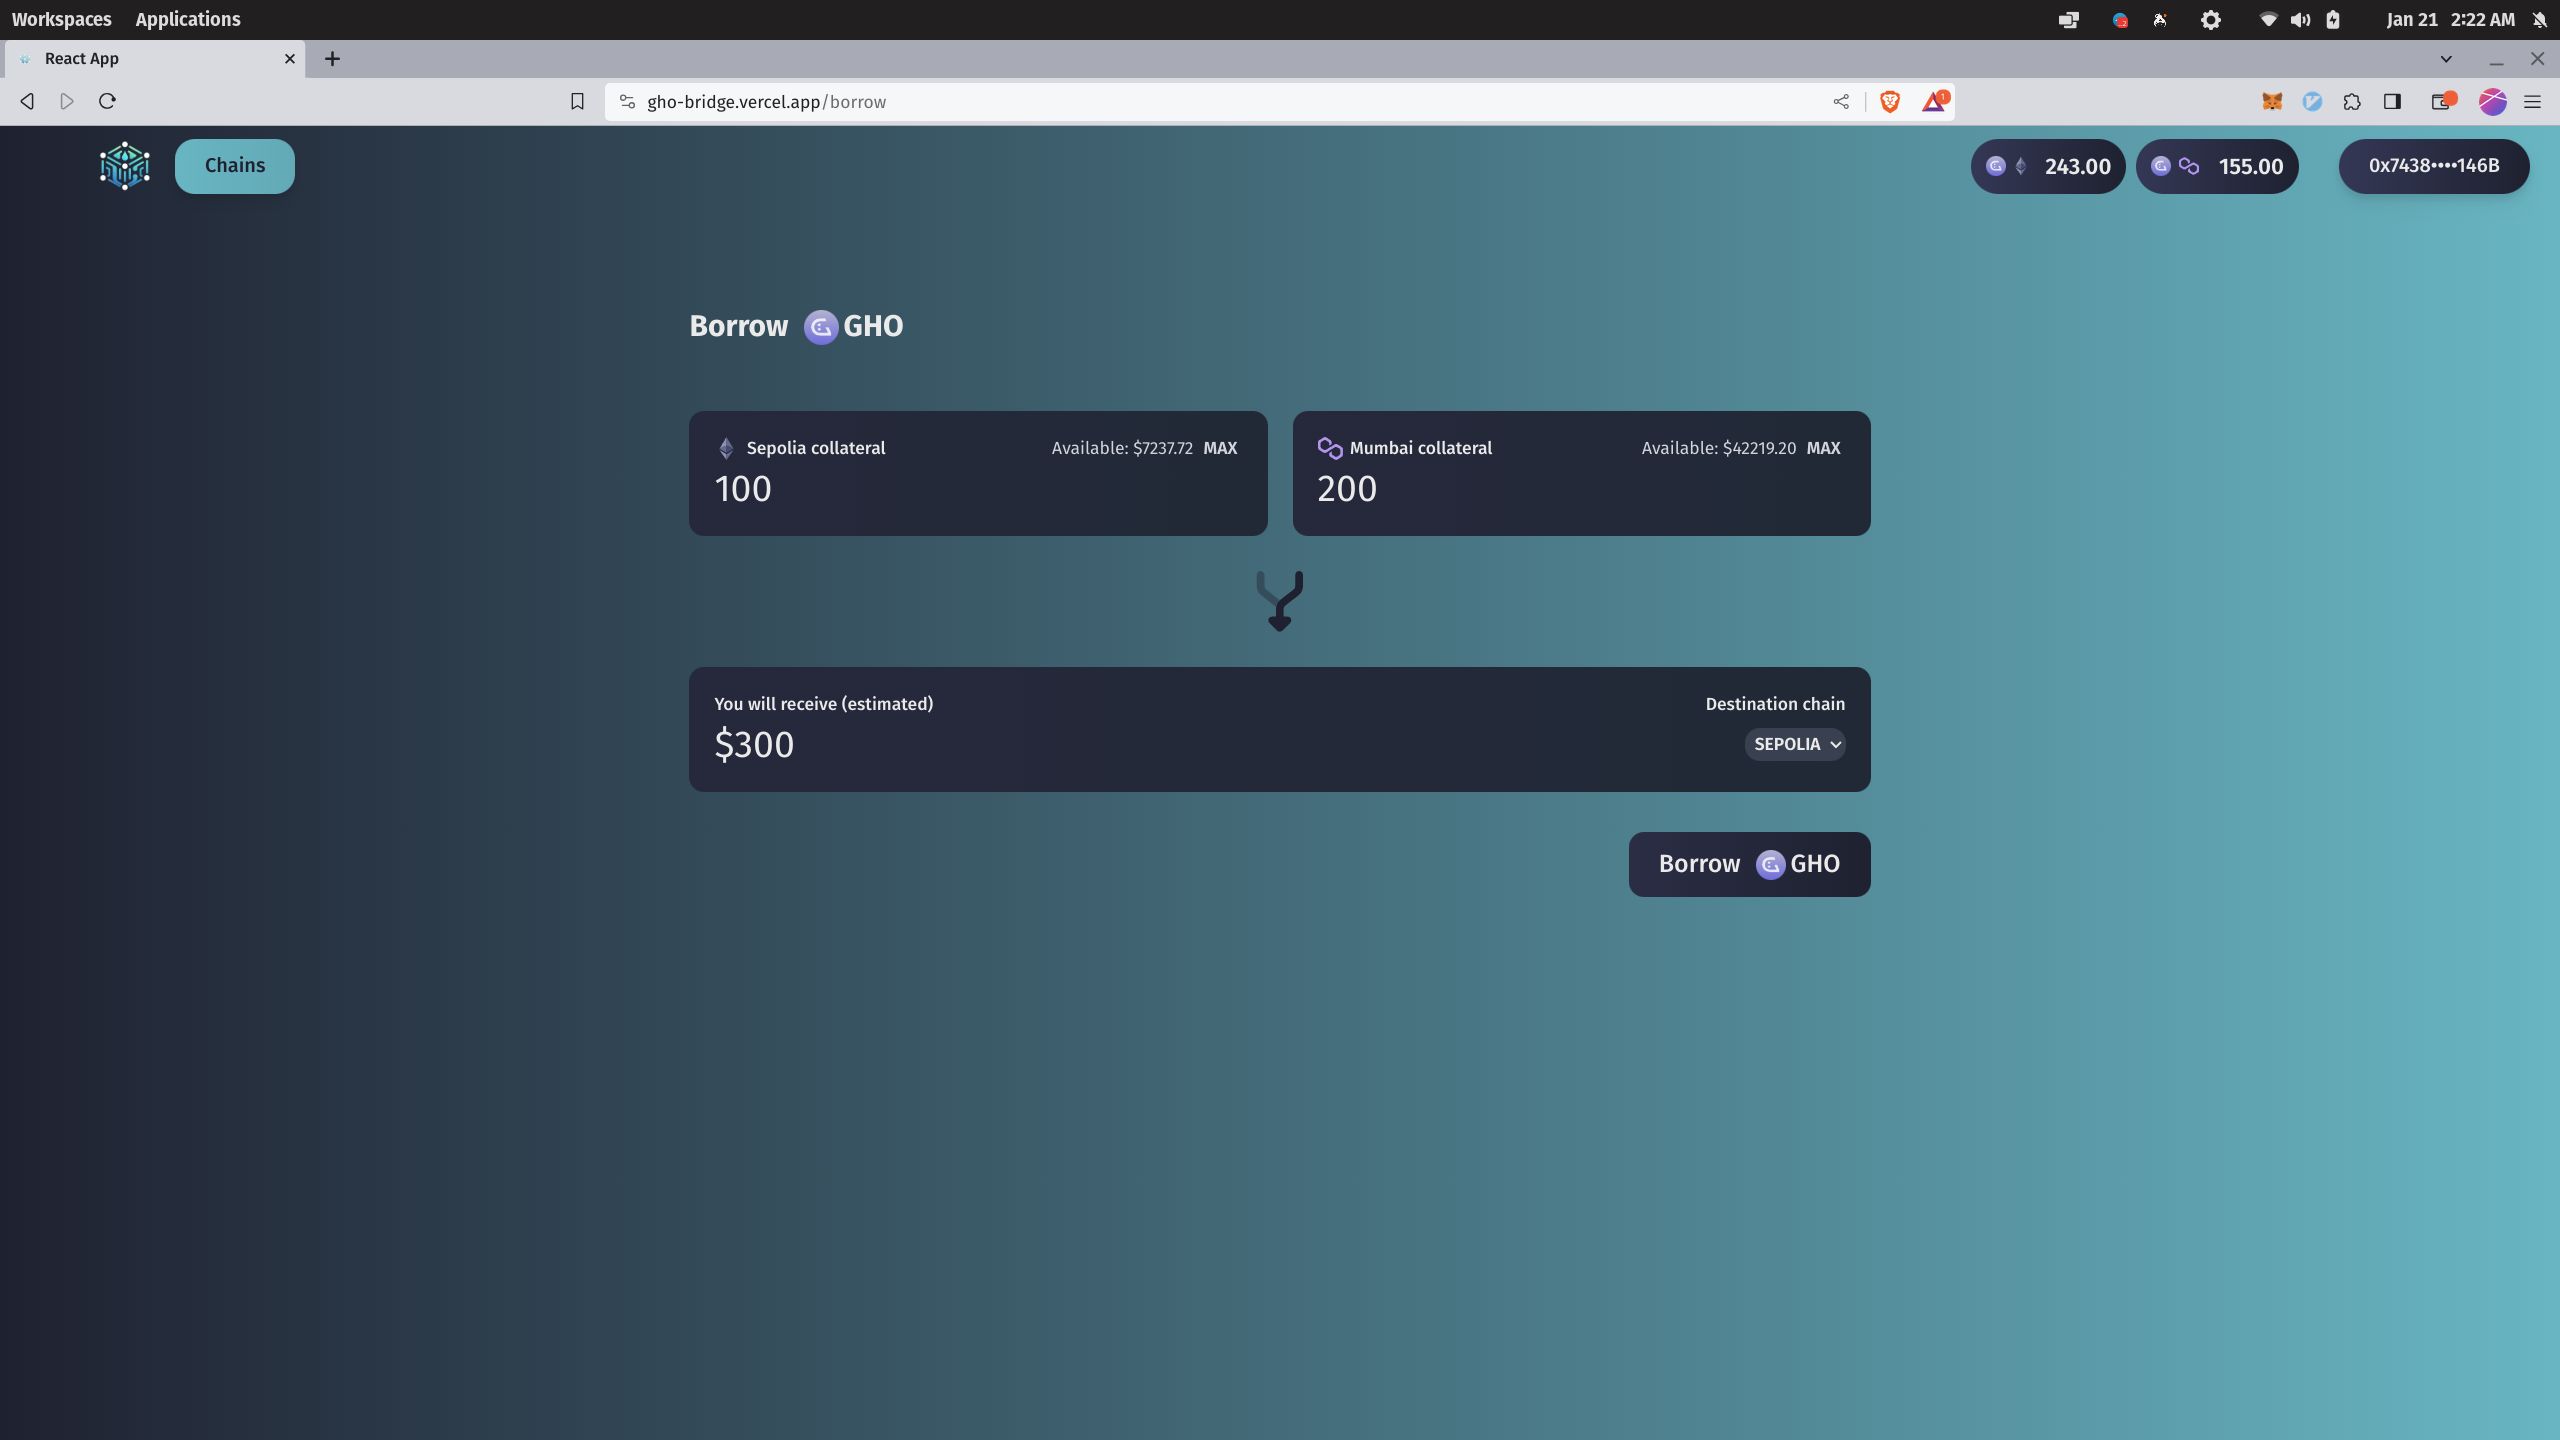Open the MetaMask fox extension

(x=2272, y=101)
